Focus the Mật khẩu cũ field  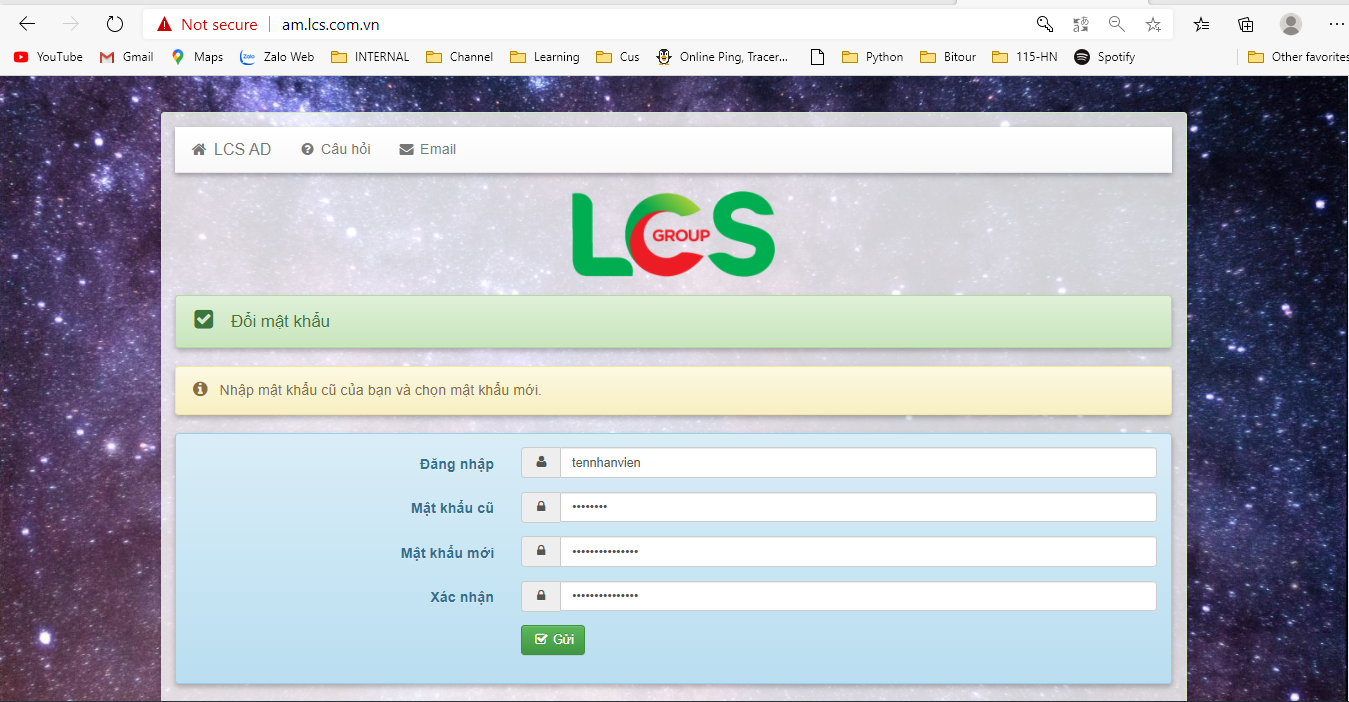pyautogui.click(x=858, y=507)
